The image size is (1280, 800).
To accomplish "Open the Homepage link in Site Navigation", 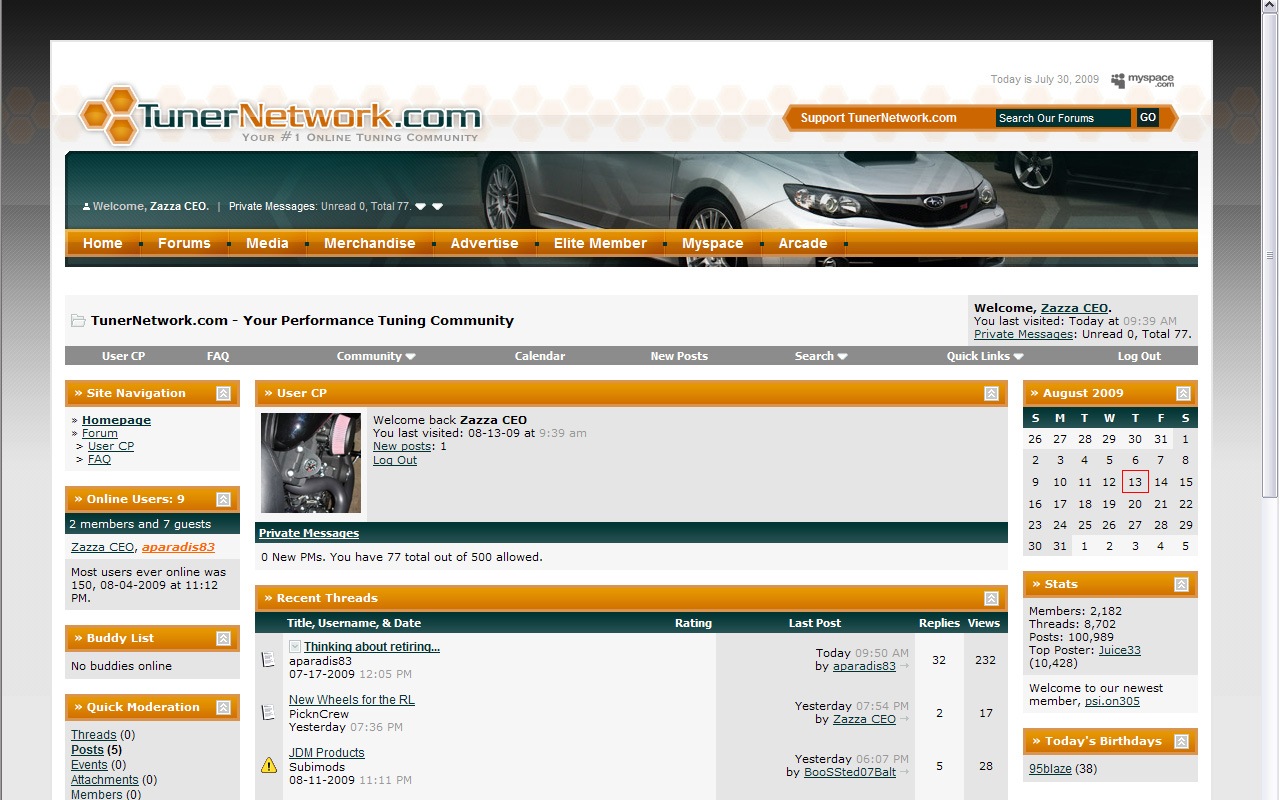I will (116, 420).
